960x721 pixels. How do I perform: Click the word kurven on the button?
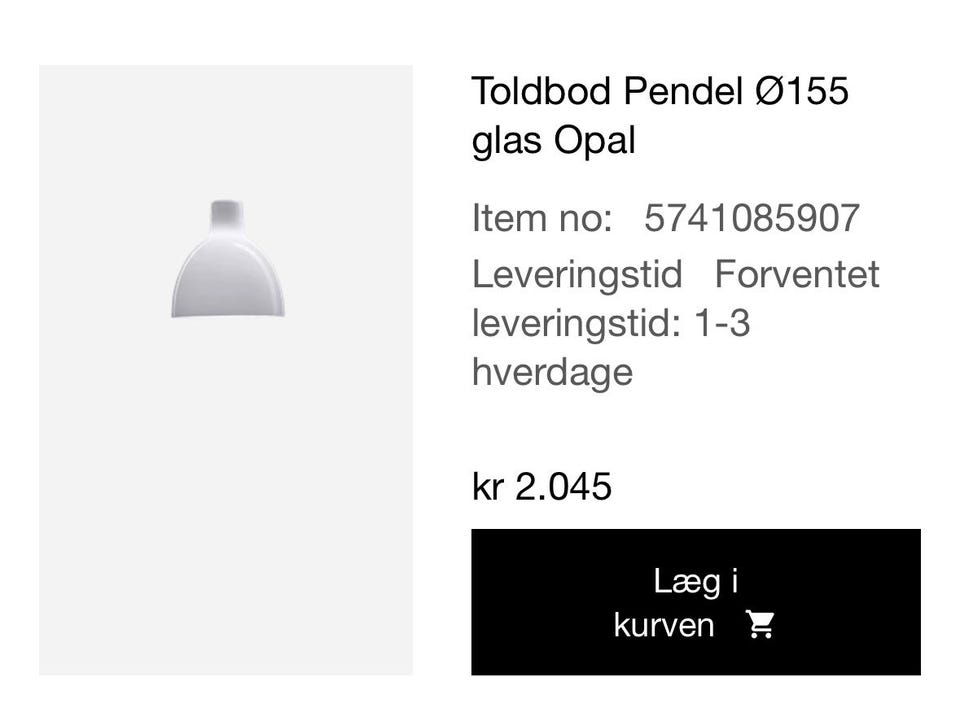pos(664,625)
